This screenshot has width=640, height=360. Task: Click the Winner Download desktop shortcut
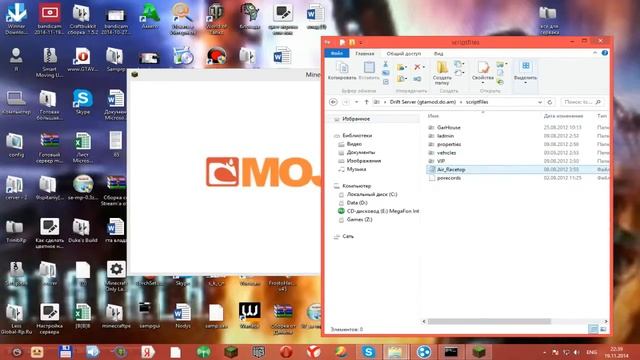[x=16, y=19]
